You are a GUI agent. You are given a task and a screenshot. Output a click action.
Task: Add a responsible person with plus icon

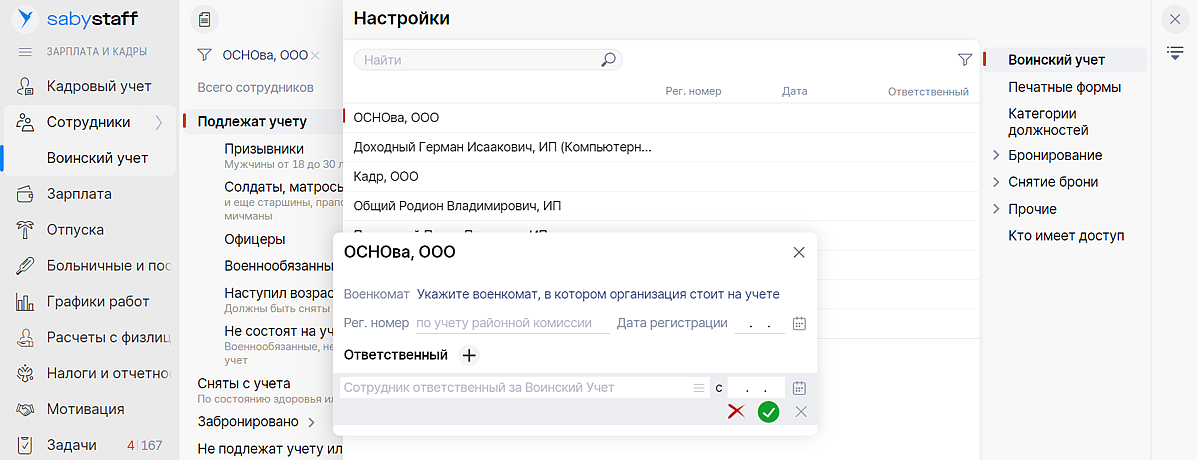tap(469, 355)
